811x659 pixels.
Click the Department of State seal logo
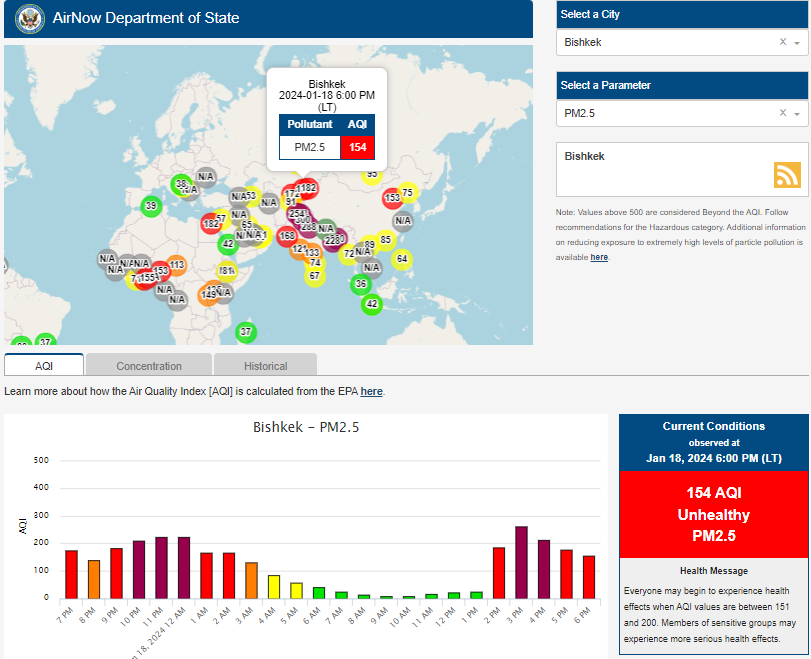pyautogui.click(x=29, y=19)
